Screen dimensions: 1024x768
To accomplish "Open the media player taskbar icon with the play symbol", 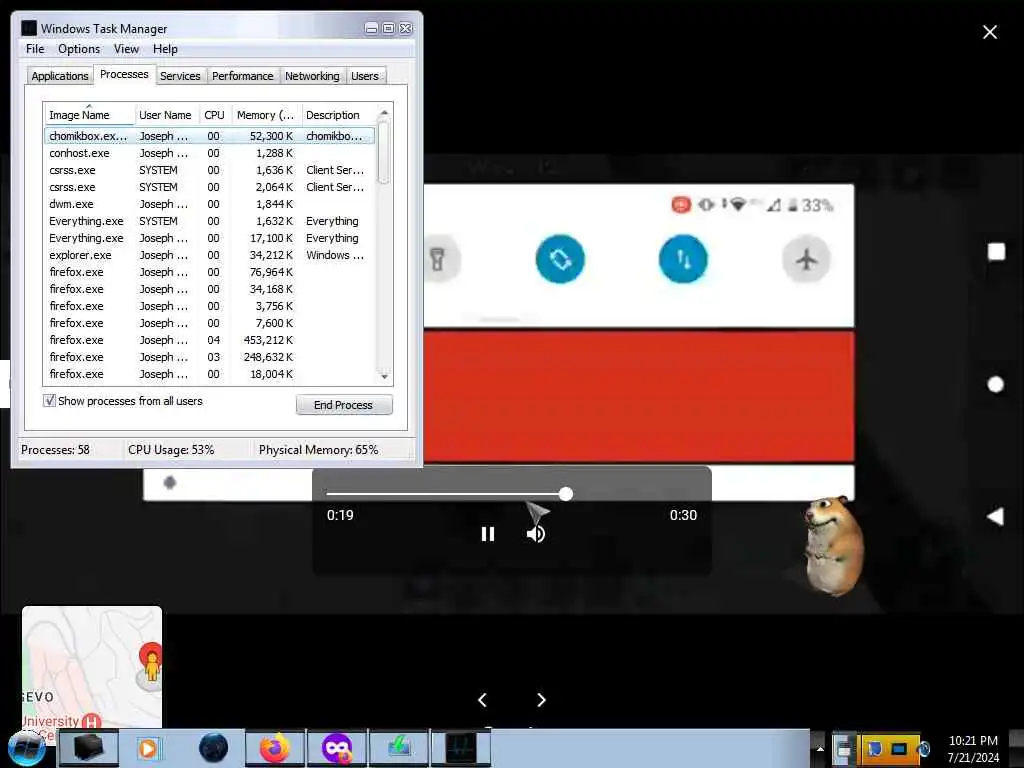I will (148, 748).
